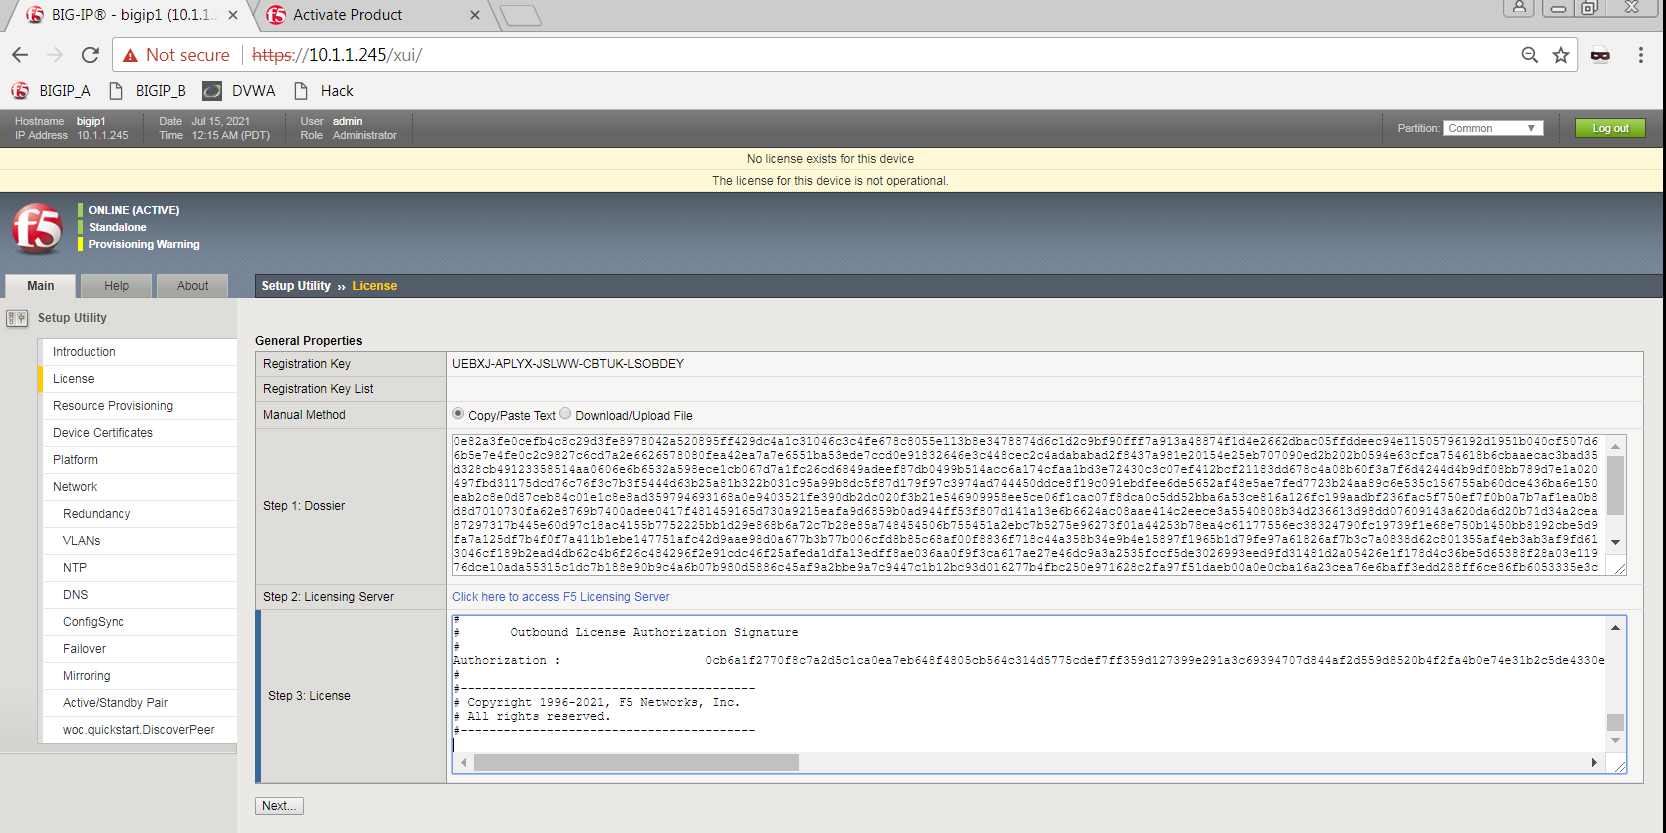Open Mirroring in sidebar
Viewport: 1666px width, 833px height.
click(138, 676)
